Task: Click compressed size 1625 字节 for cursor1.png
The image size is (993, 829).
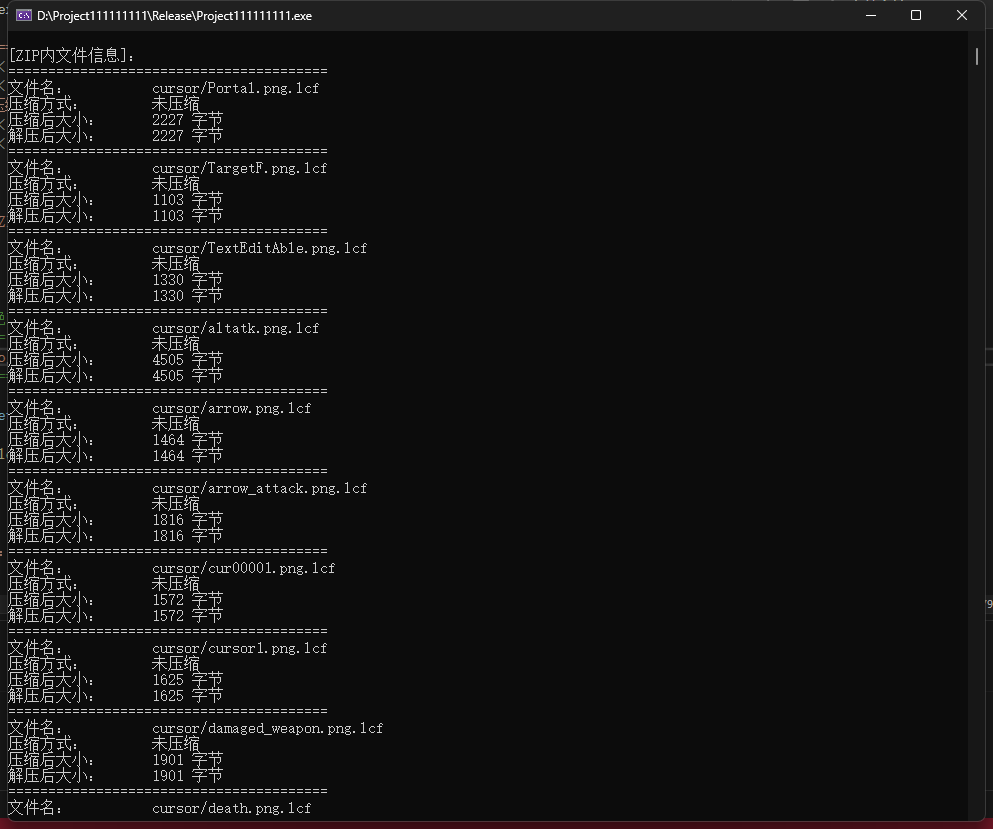Action: (187, 680)
